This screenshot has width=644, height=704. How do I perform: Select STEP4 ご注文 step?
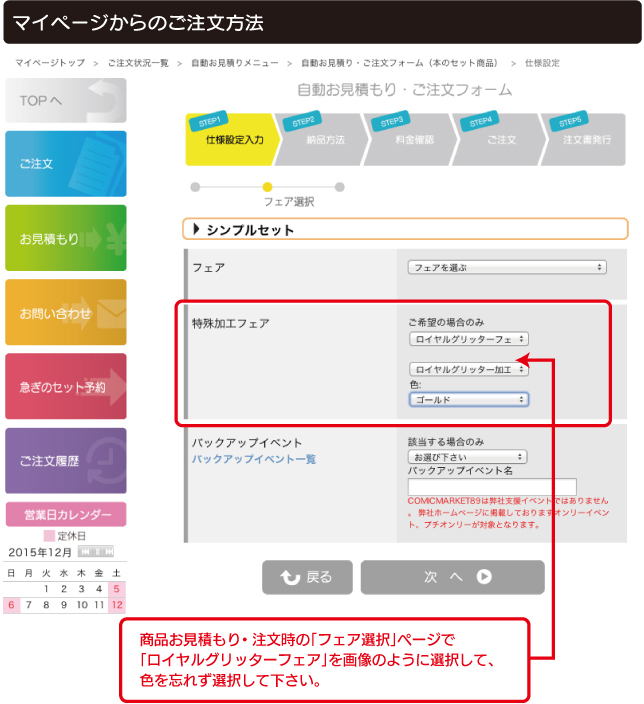pyautogui.click(x=499, y=140)
